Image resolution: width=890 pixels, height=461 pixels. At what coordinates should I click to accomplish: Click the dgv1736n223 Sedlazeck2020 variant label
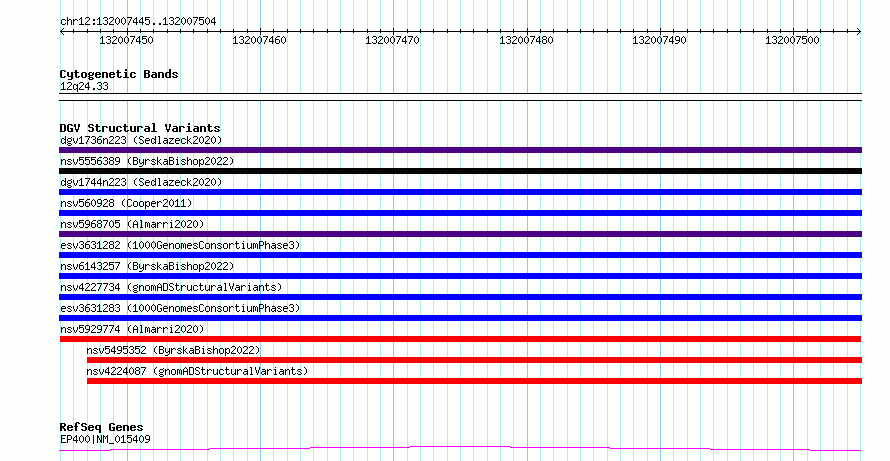141,140
